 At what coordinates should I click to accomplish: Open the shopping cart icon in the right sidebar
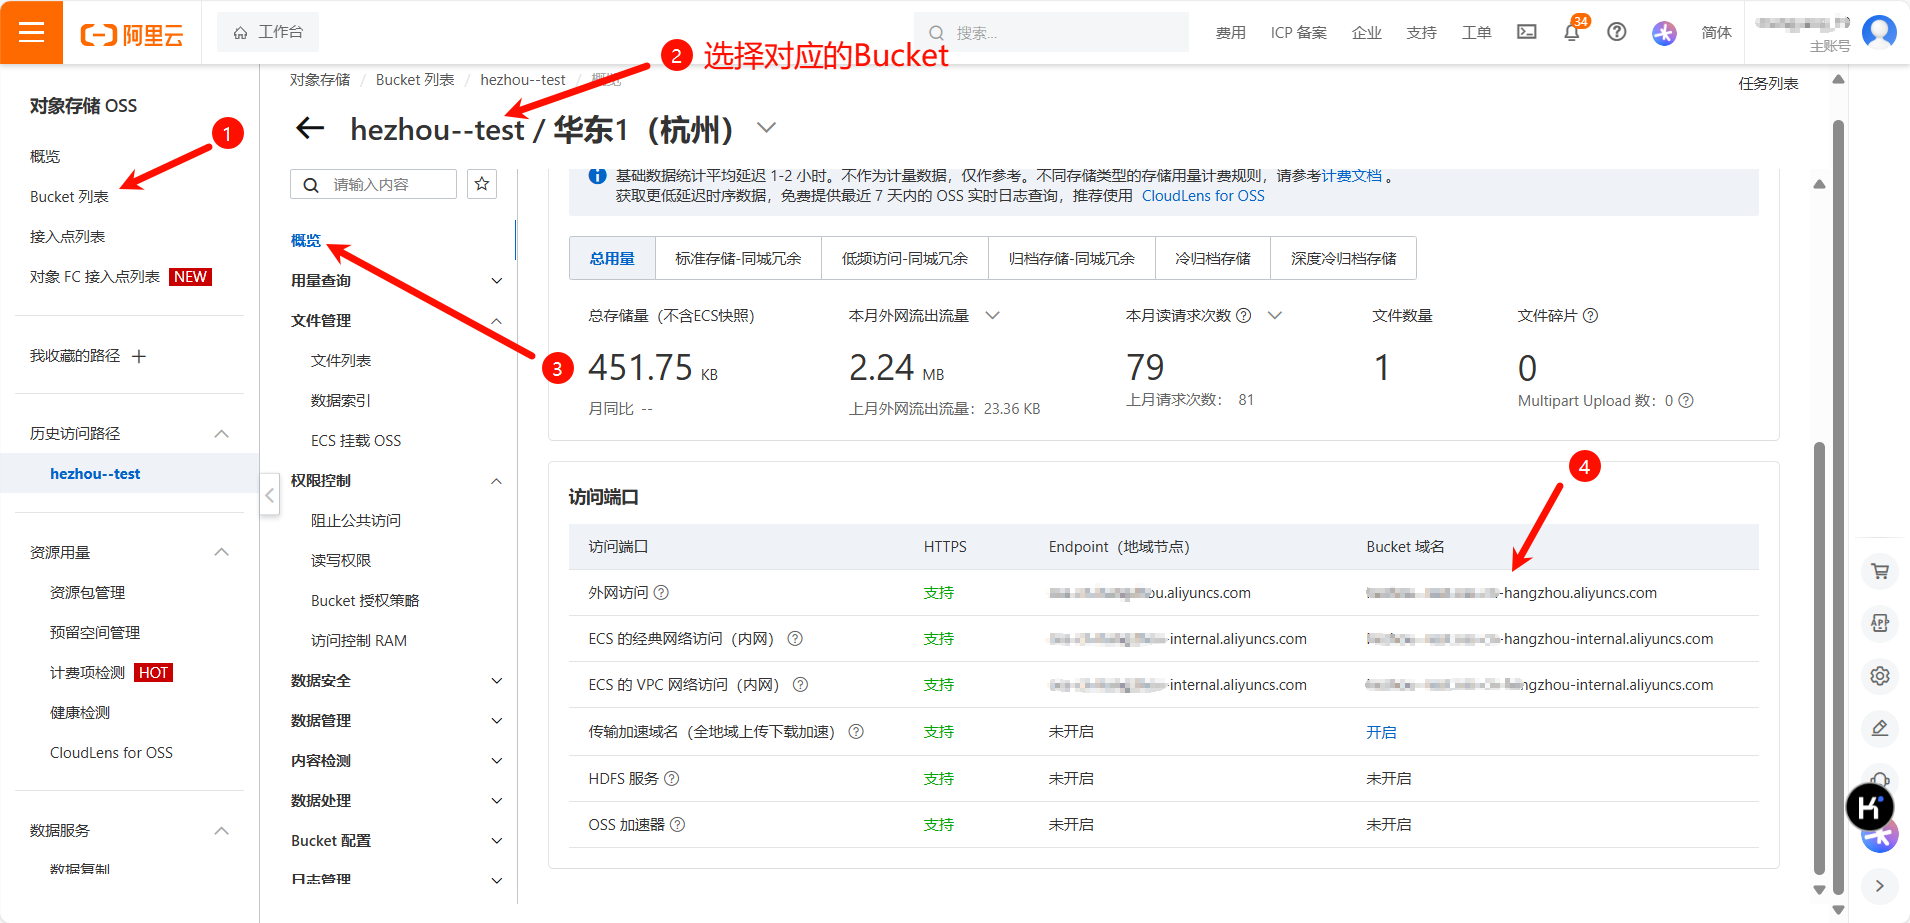[1880, 571]
